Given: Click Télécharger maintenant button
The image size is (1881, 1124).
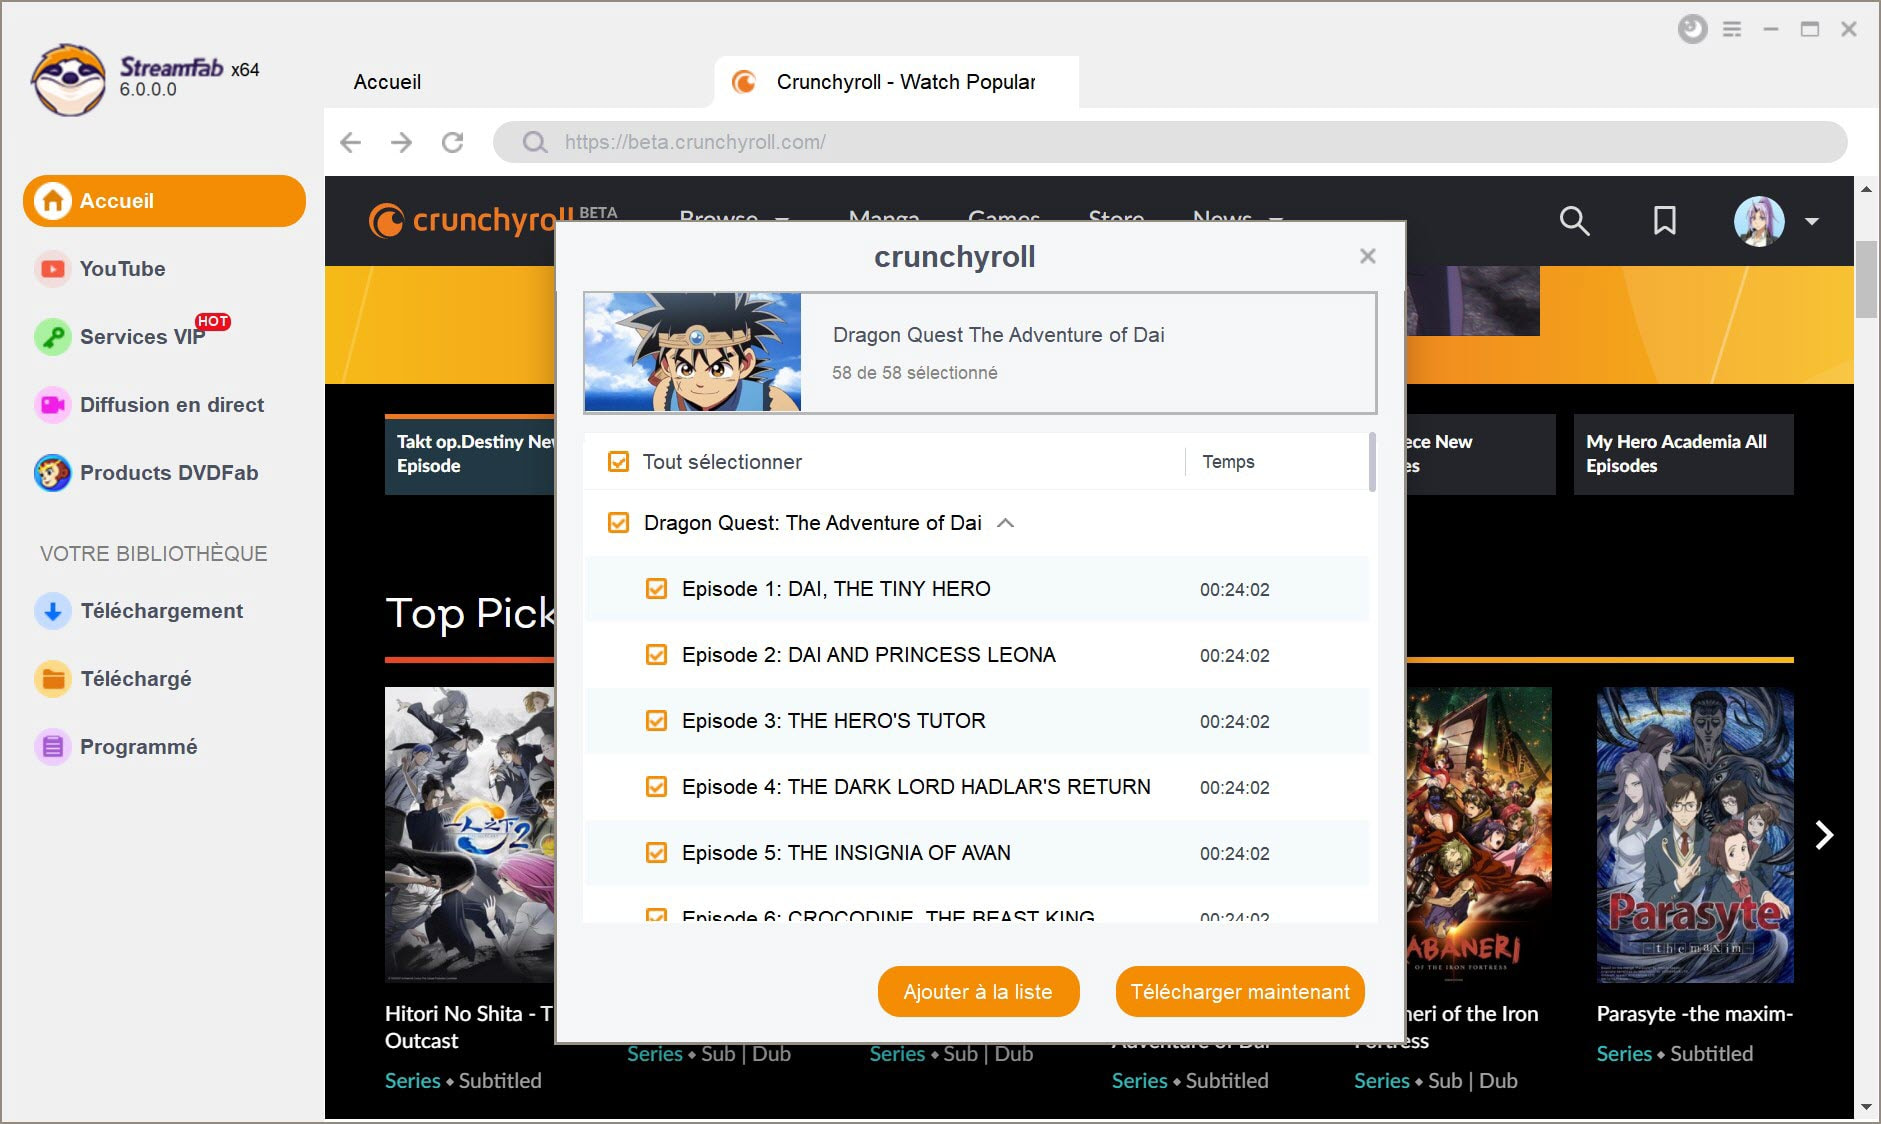Looking at the screenshot, I should pyautogui.click(x=1240, y=992).
